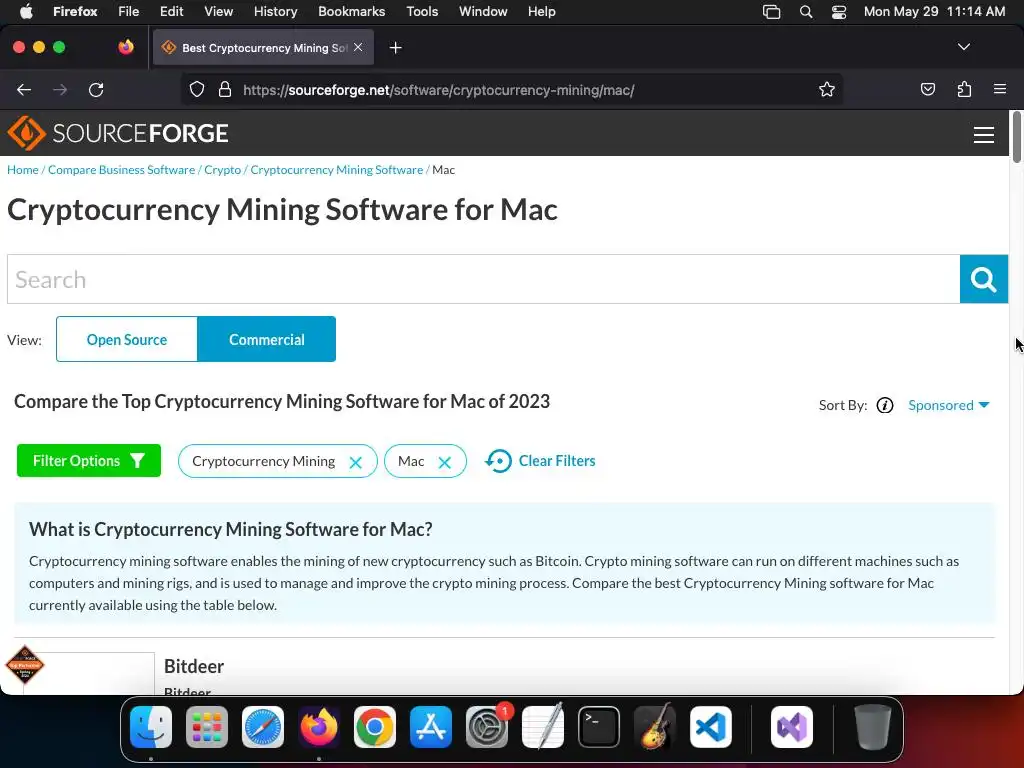1024x768 pixels.
Task: Open the Sponsored sort dropdown
Action: click(x=949, y=405)
